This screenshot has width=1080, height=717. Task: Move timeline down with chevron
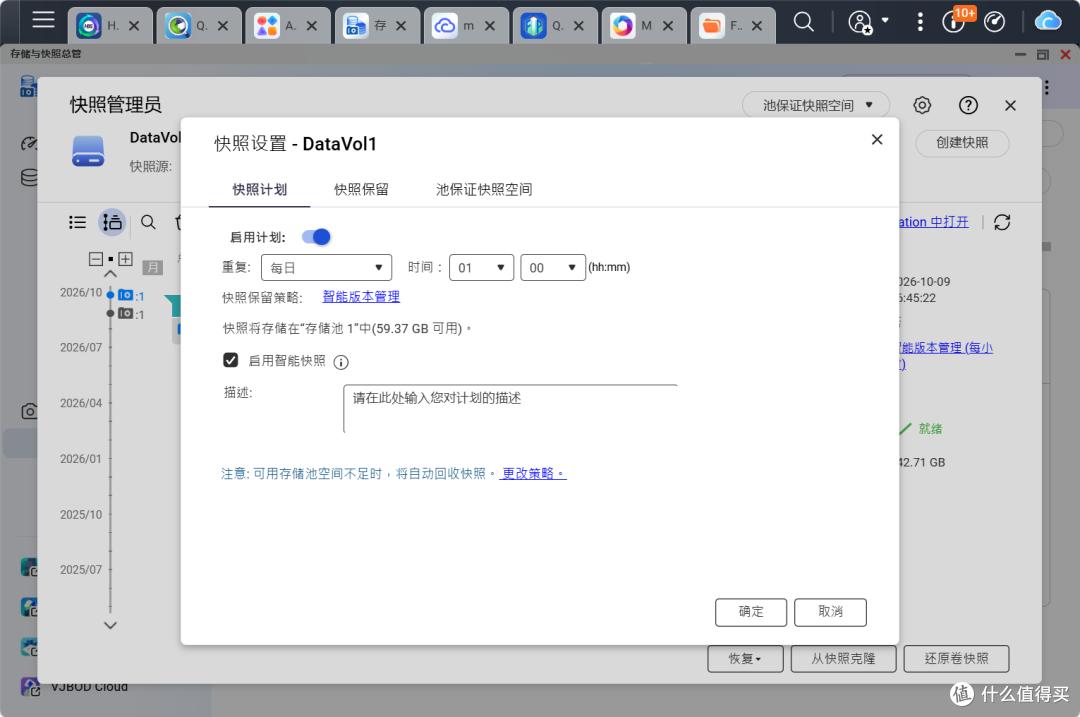pyautogui.click(x=110, y=625)
